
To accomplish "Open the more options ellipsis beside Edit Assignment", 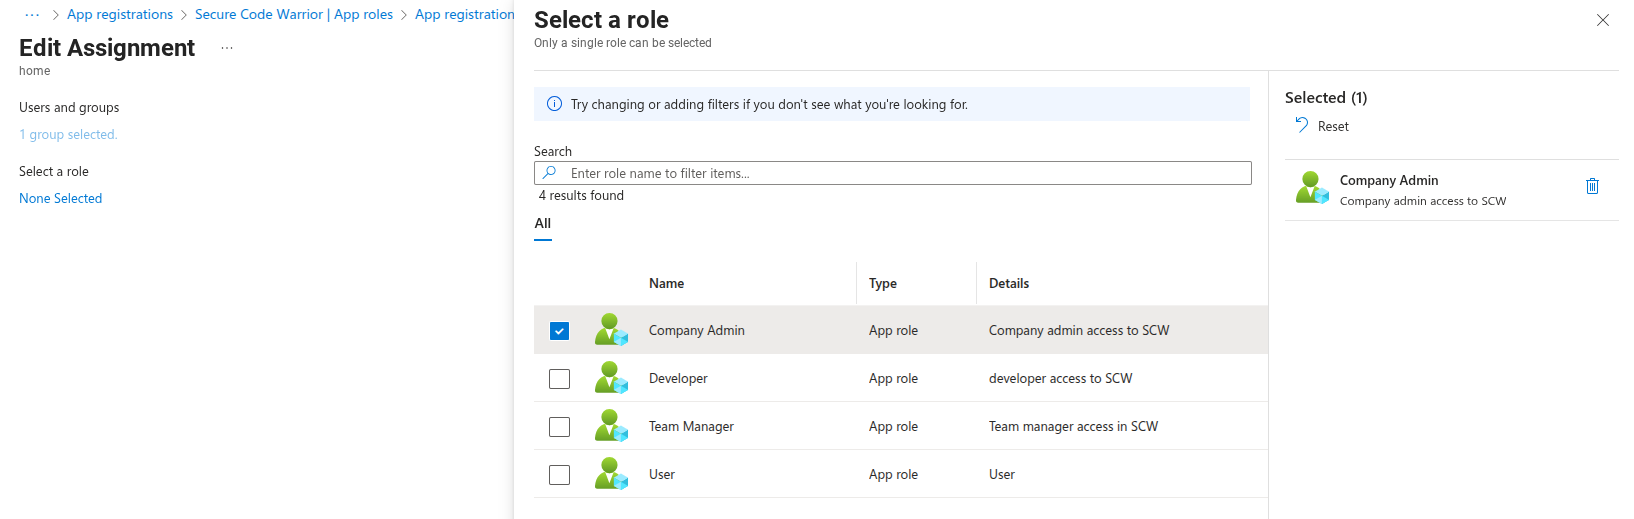I will [x=227, y=48].
